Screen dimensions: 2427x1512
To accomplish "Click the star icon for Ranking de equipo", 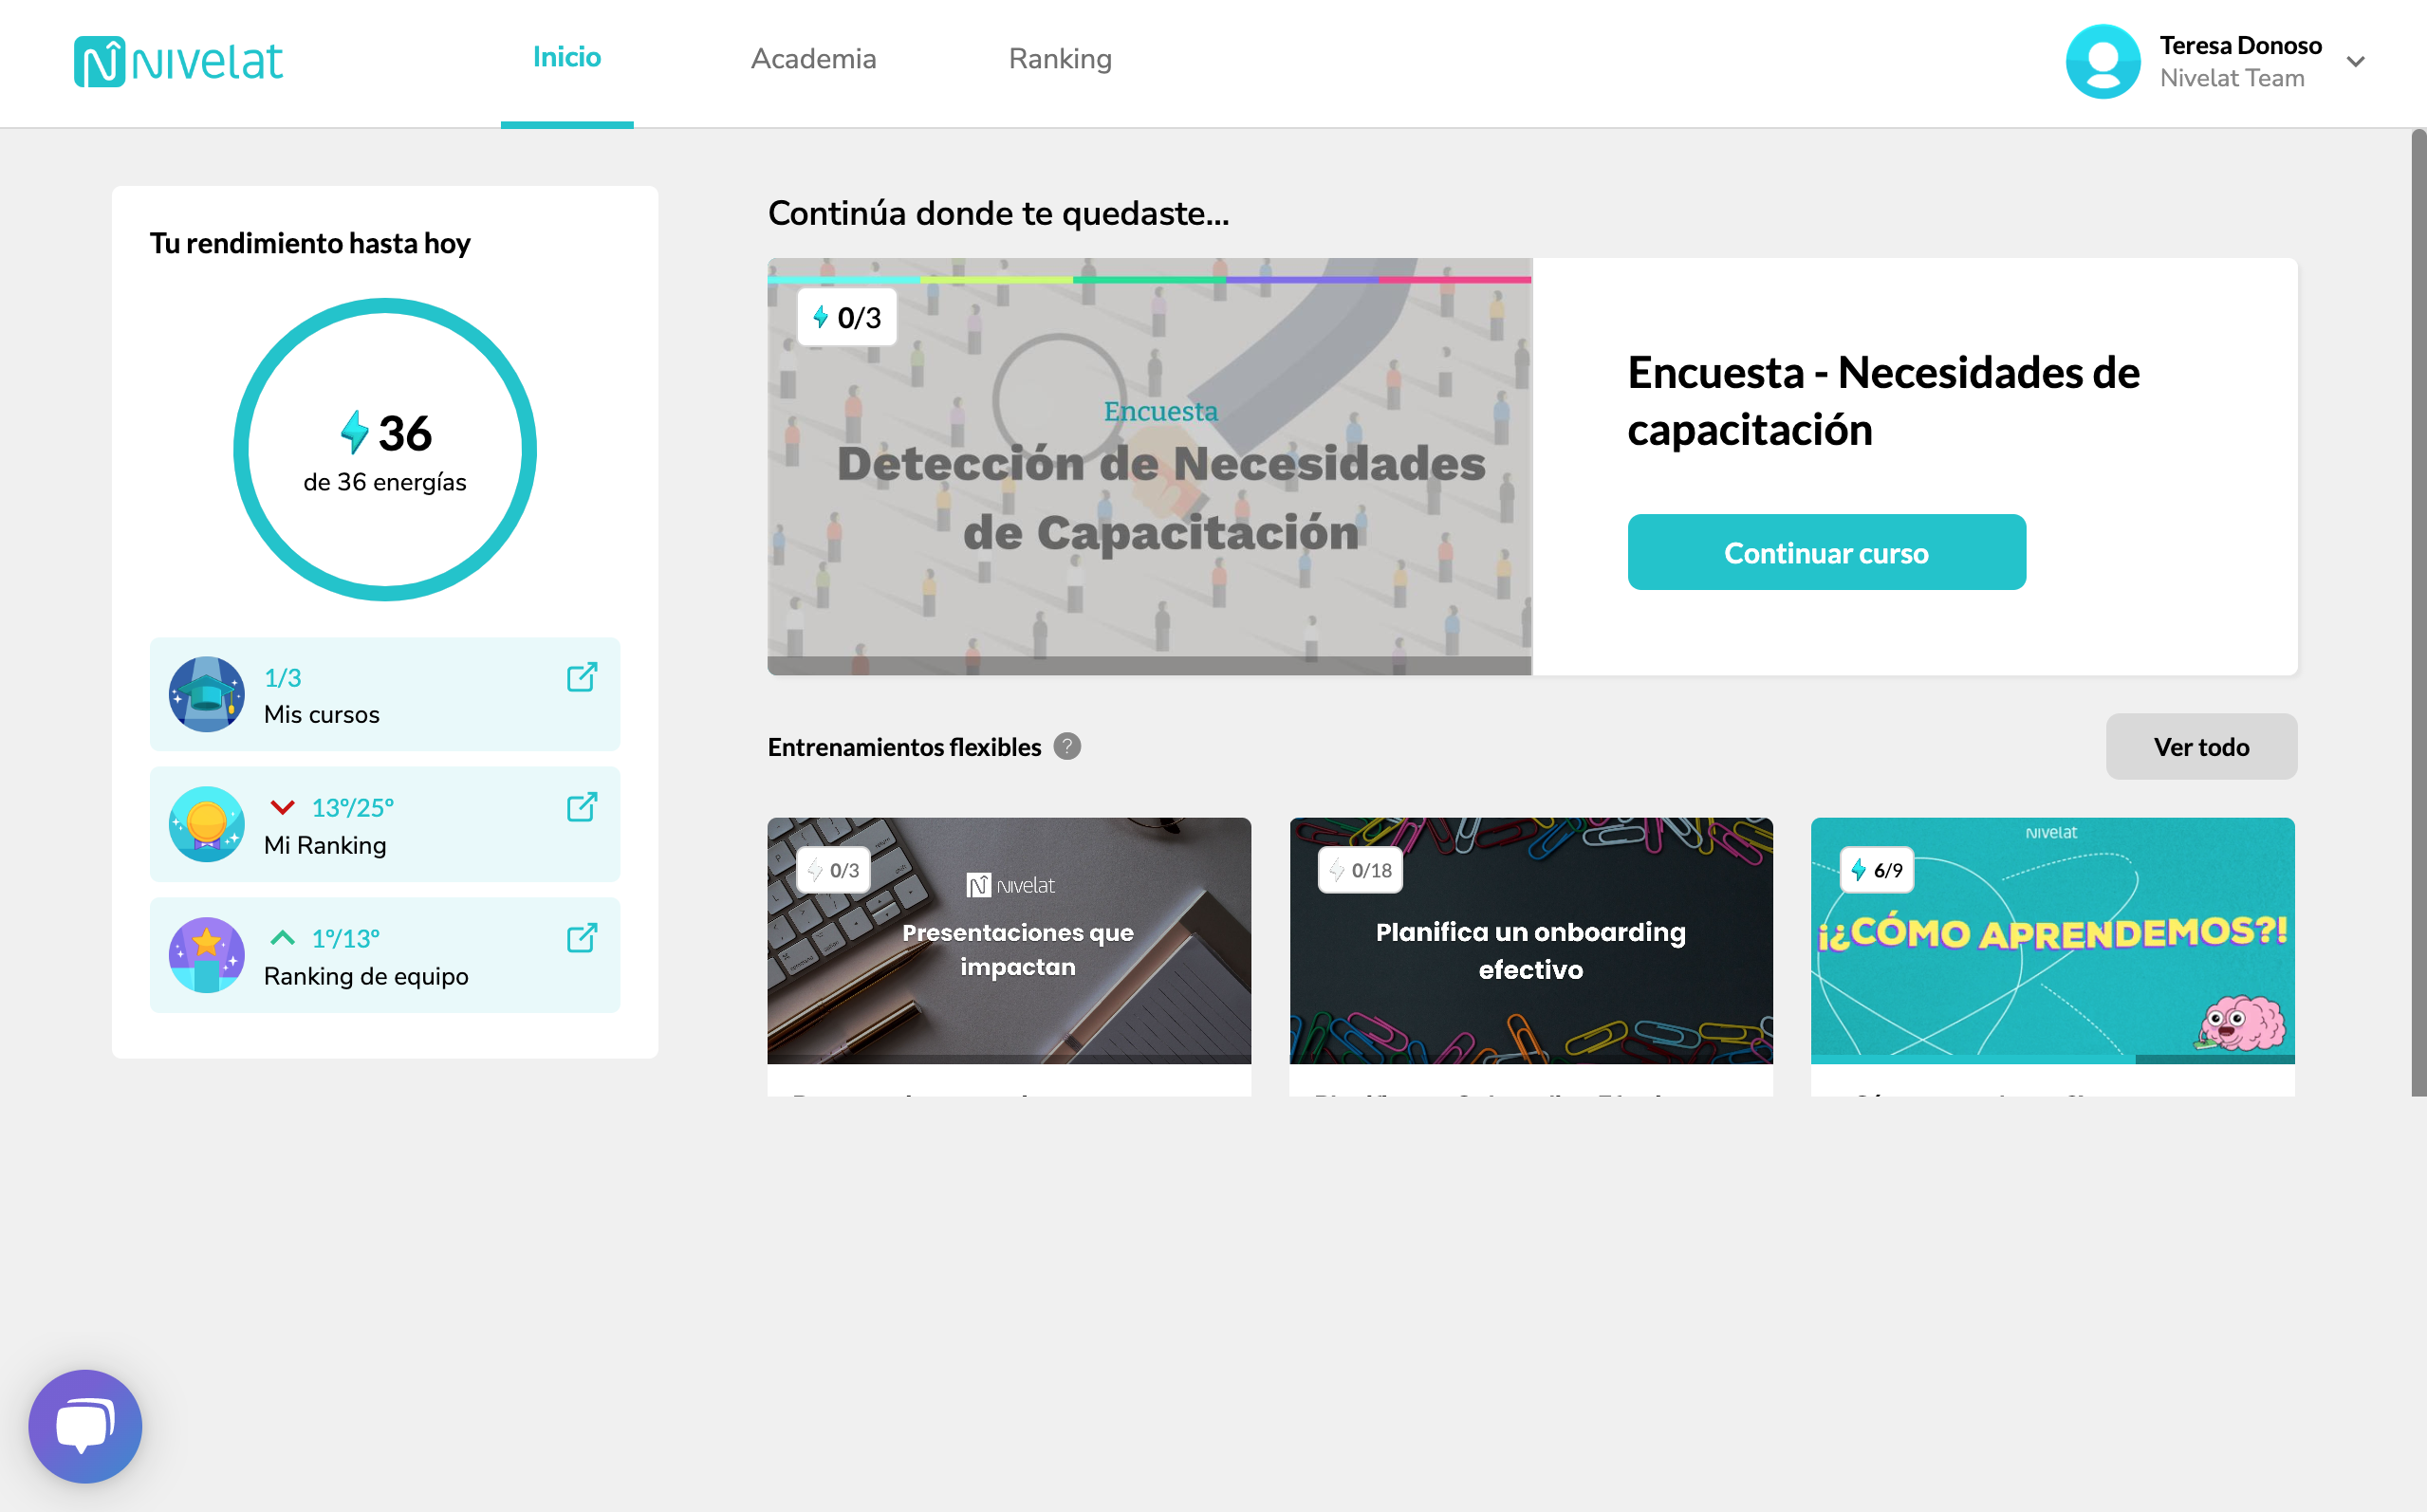I will 206,955.
